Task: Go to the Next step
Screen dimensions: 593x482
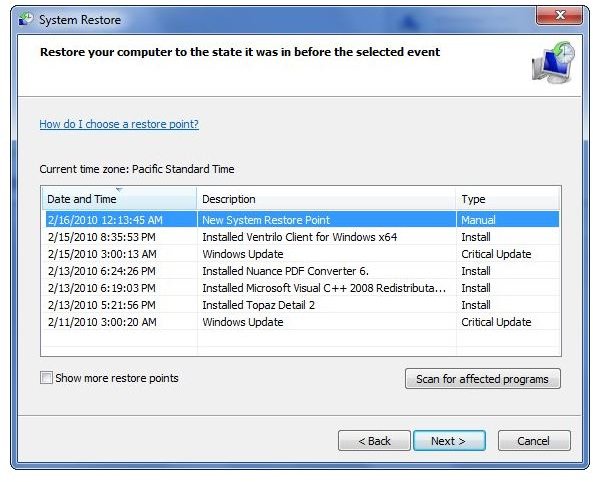Action: click(449, 441)
